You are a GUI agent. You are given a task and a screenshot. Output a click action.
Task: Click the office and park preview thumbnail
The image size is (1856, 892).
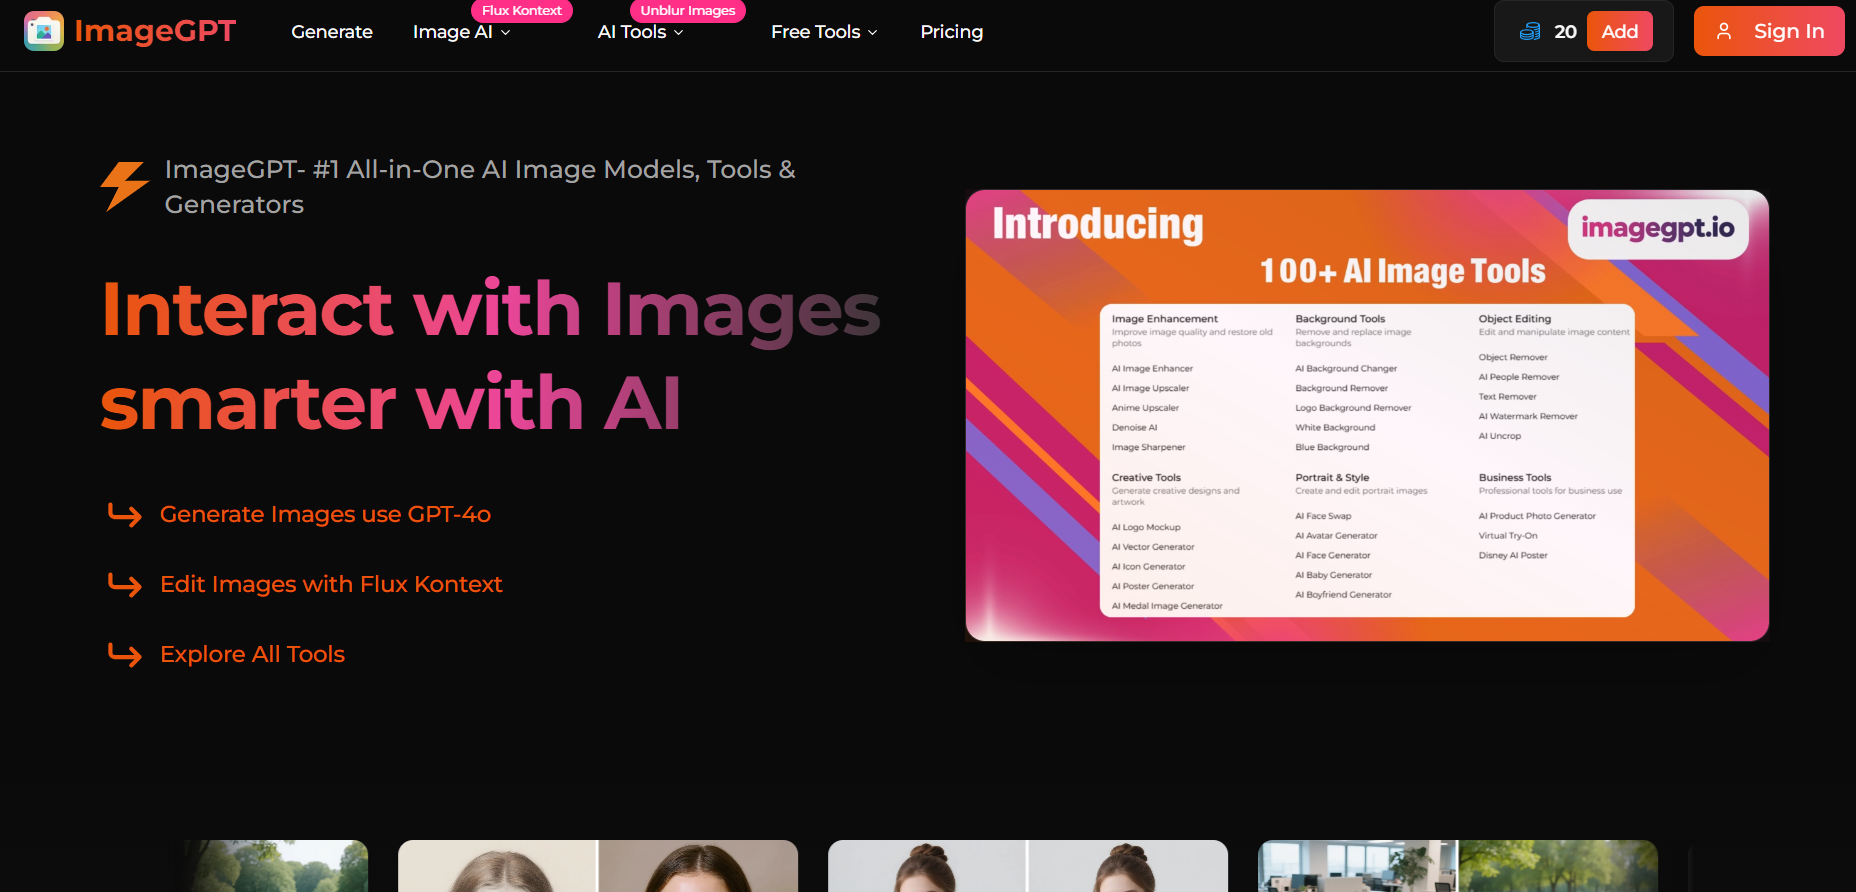[1458, 866]
